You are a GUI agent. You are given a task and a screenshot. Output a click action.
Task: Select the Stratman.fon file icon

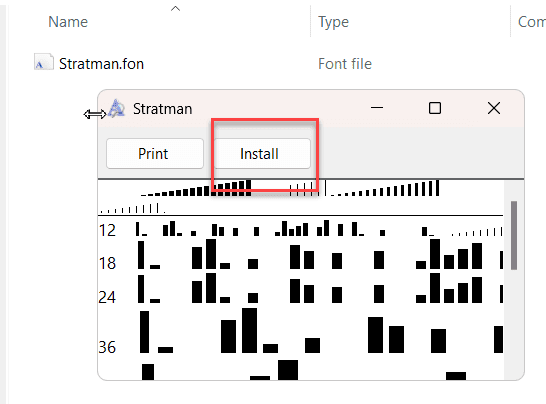(x=44, y=63)
